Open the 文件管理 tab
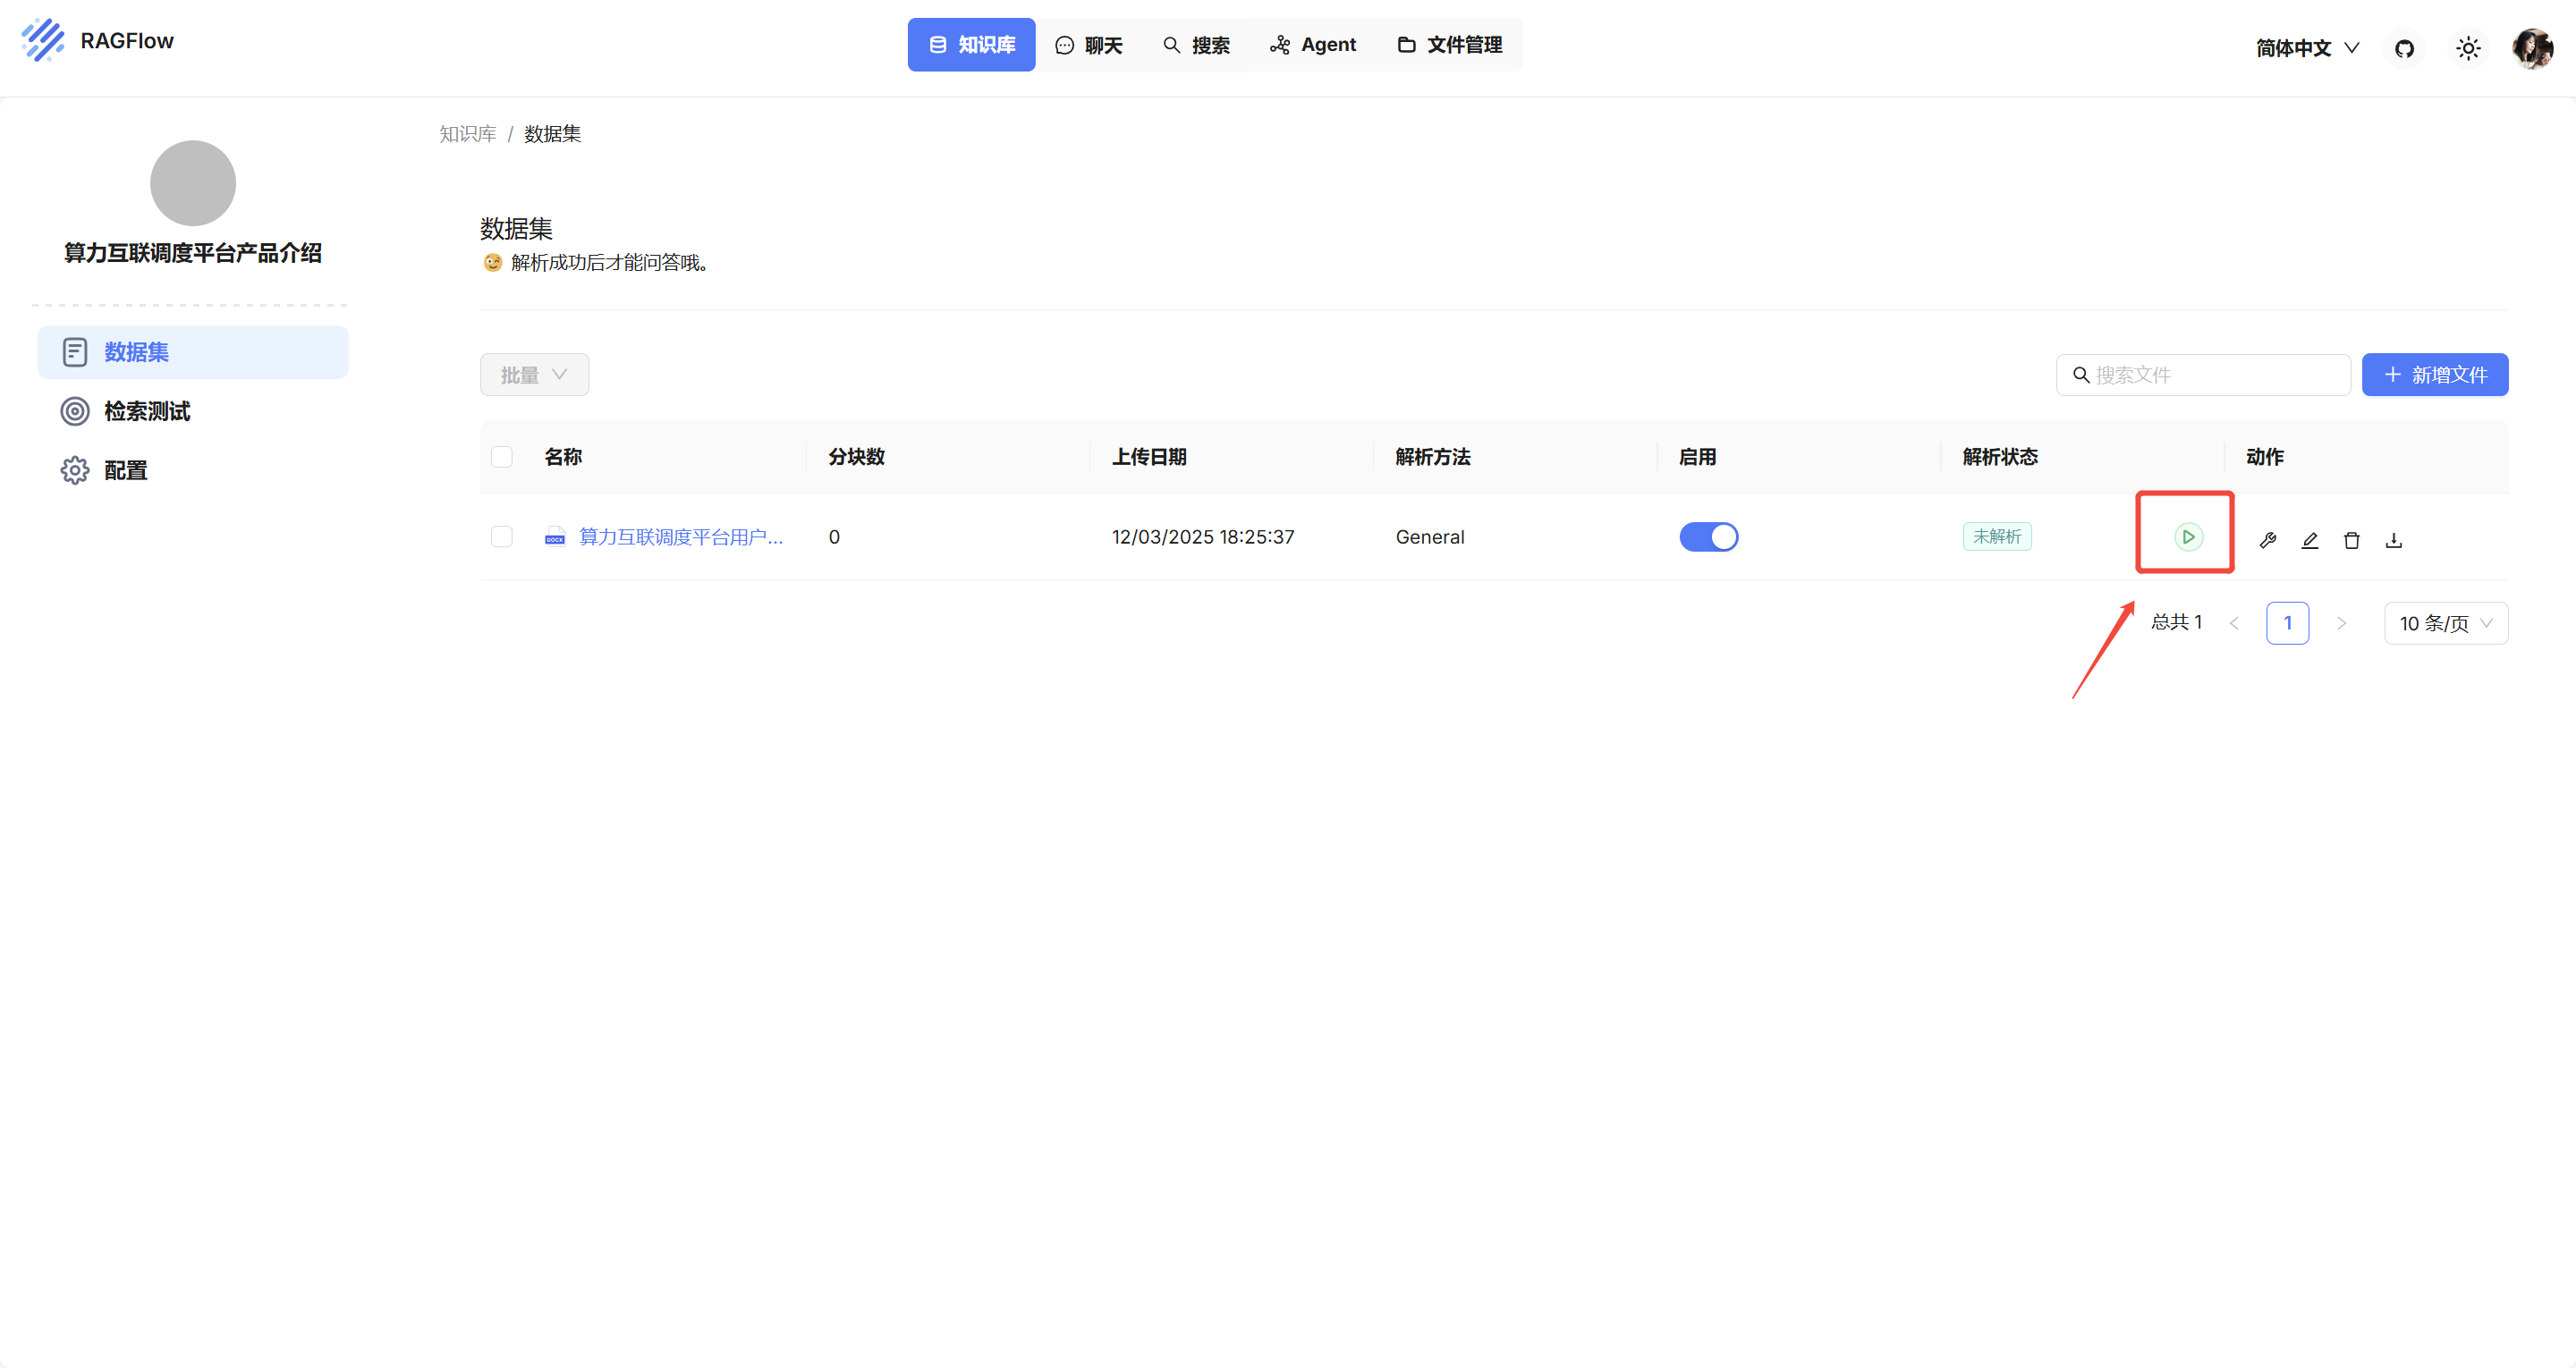The image size is (2576, 1368). 1449,45
